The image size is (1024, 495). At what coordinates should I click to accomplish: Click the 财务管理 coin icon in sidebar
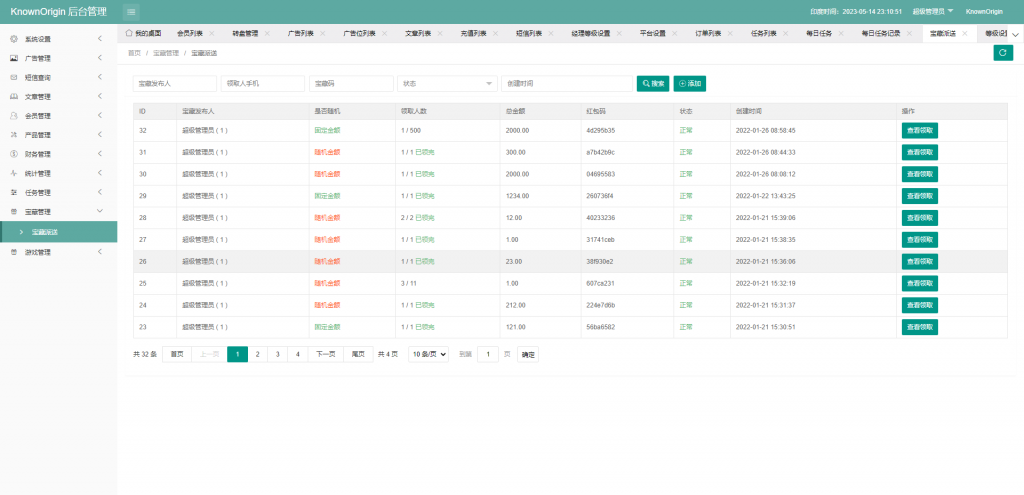pyautogui.click(x=13, y=154)
